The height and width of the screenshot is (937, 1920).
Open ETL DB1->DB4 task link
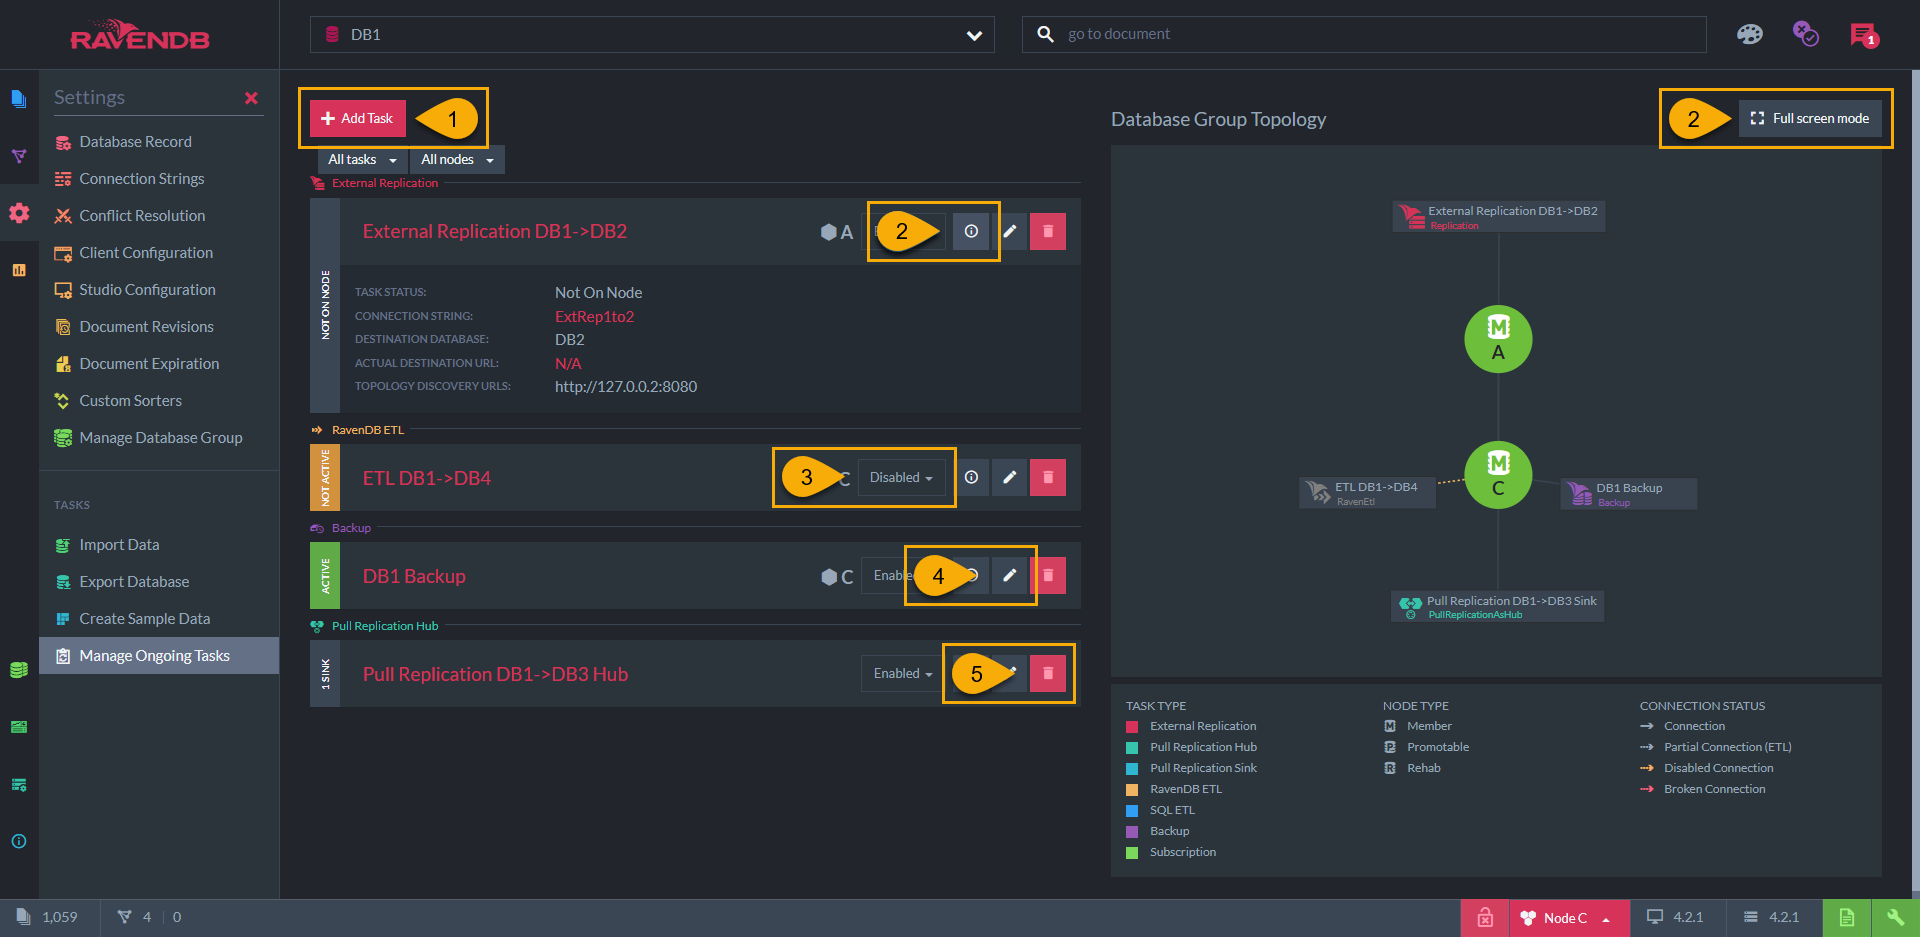point(427,478)
